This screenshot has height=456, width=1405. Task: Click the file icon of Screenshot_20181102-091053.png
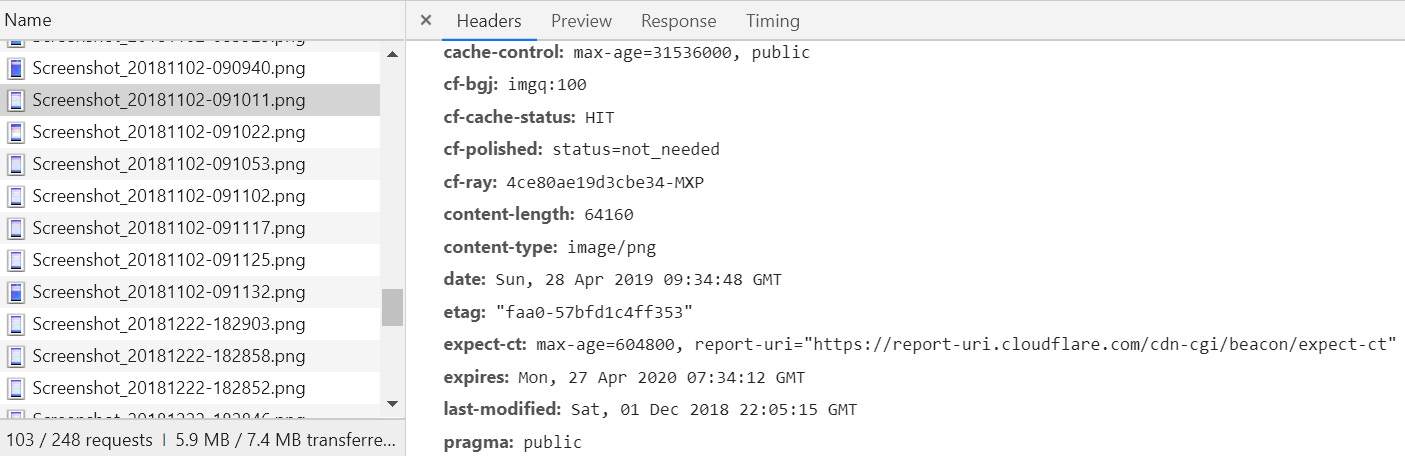point(16,165)
